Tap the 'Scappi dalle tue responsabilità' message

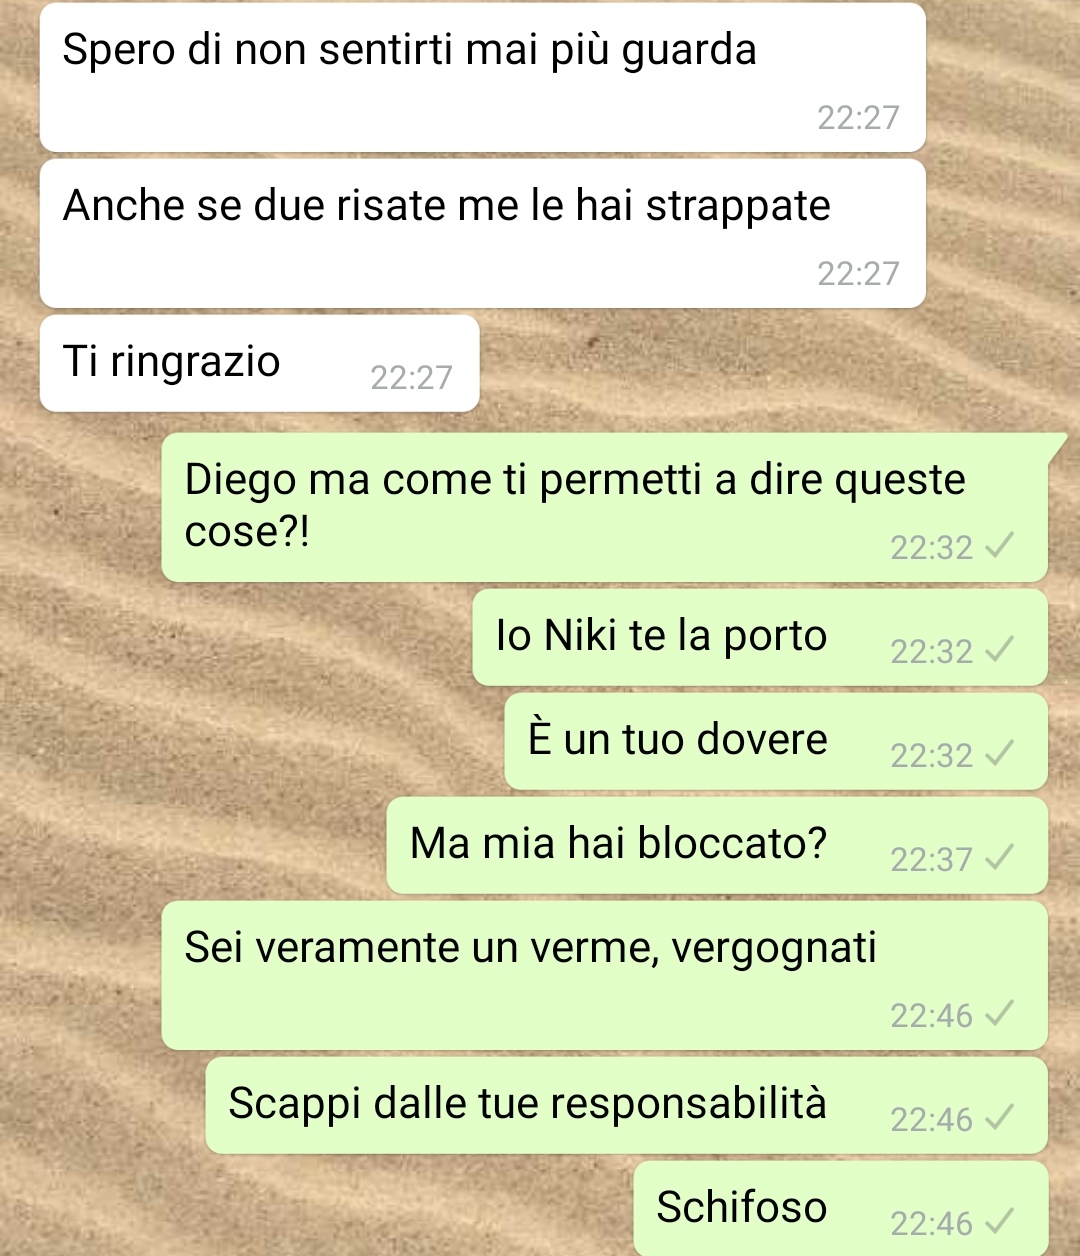click(x=626, y=1105)
